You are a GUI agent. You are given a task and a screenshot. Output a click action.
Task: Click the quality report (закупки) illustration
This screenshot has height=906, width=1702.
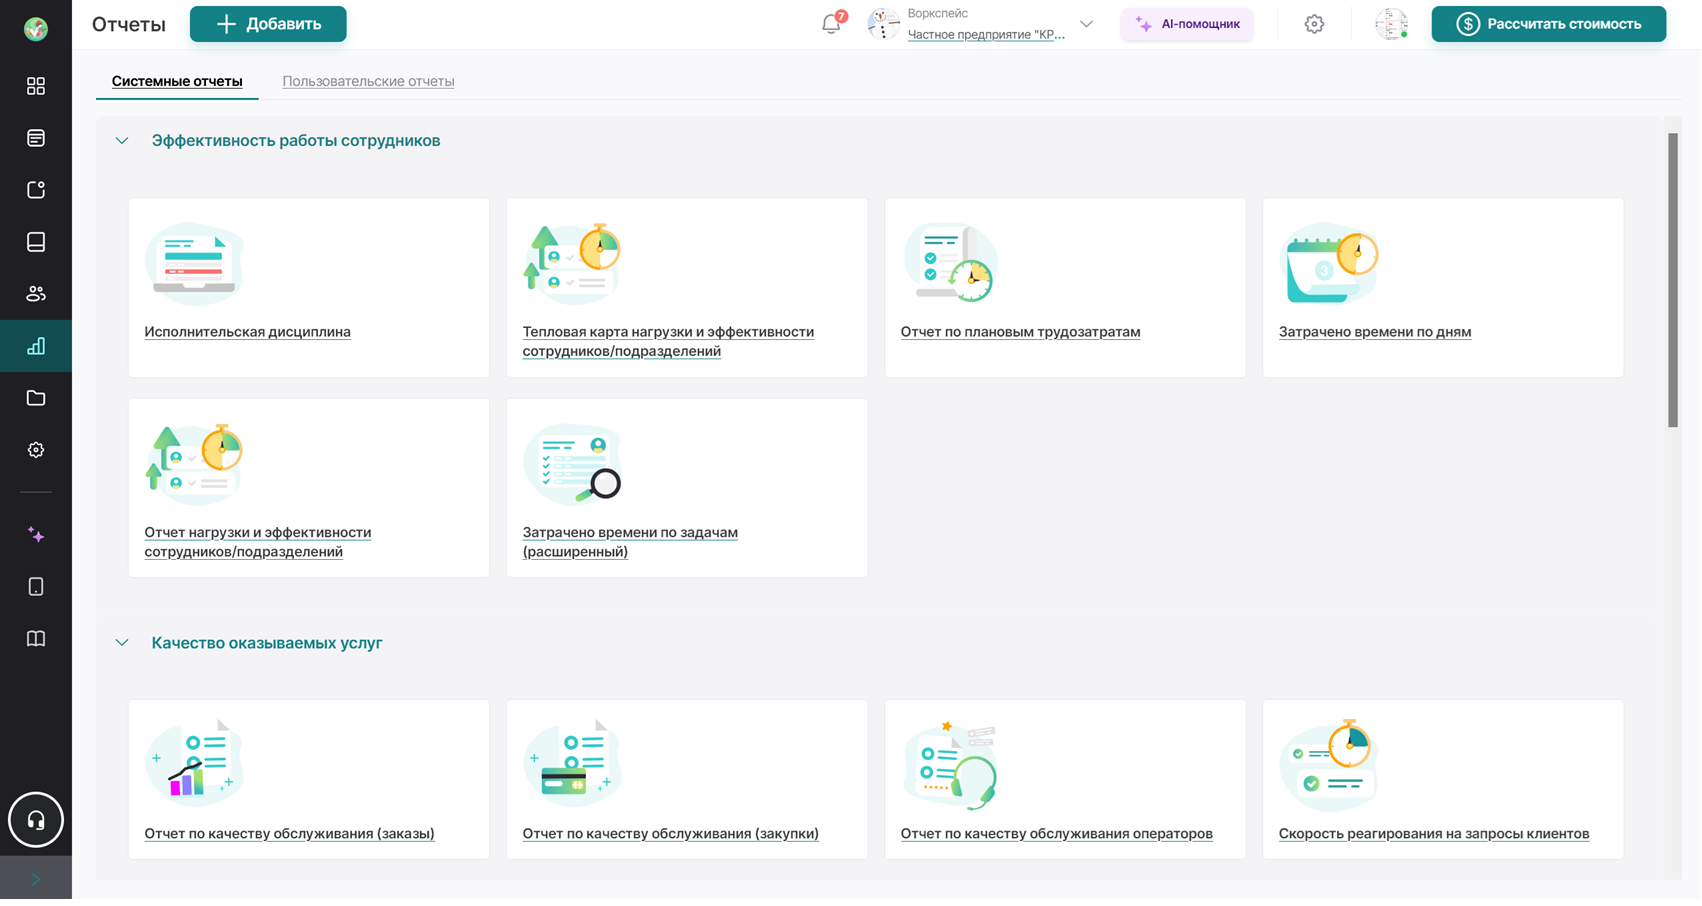pos(572,764)
